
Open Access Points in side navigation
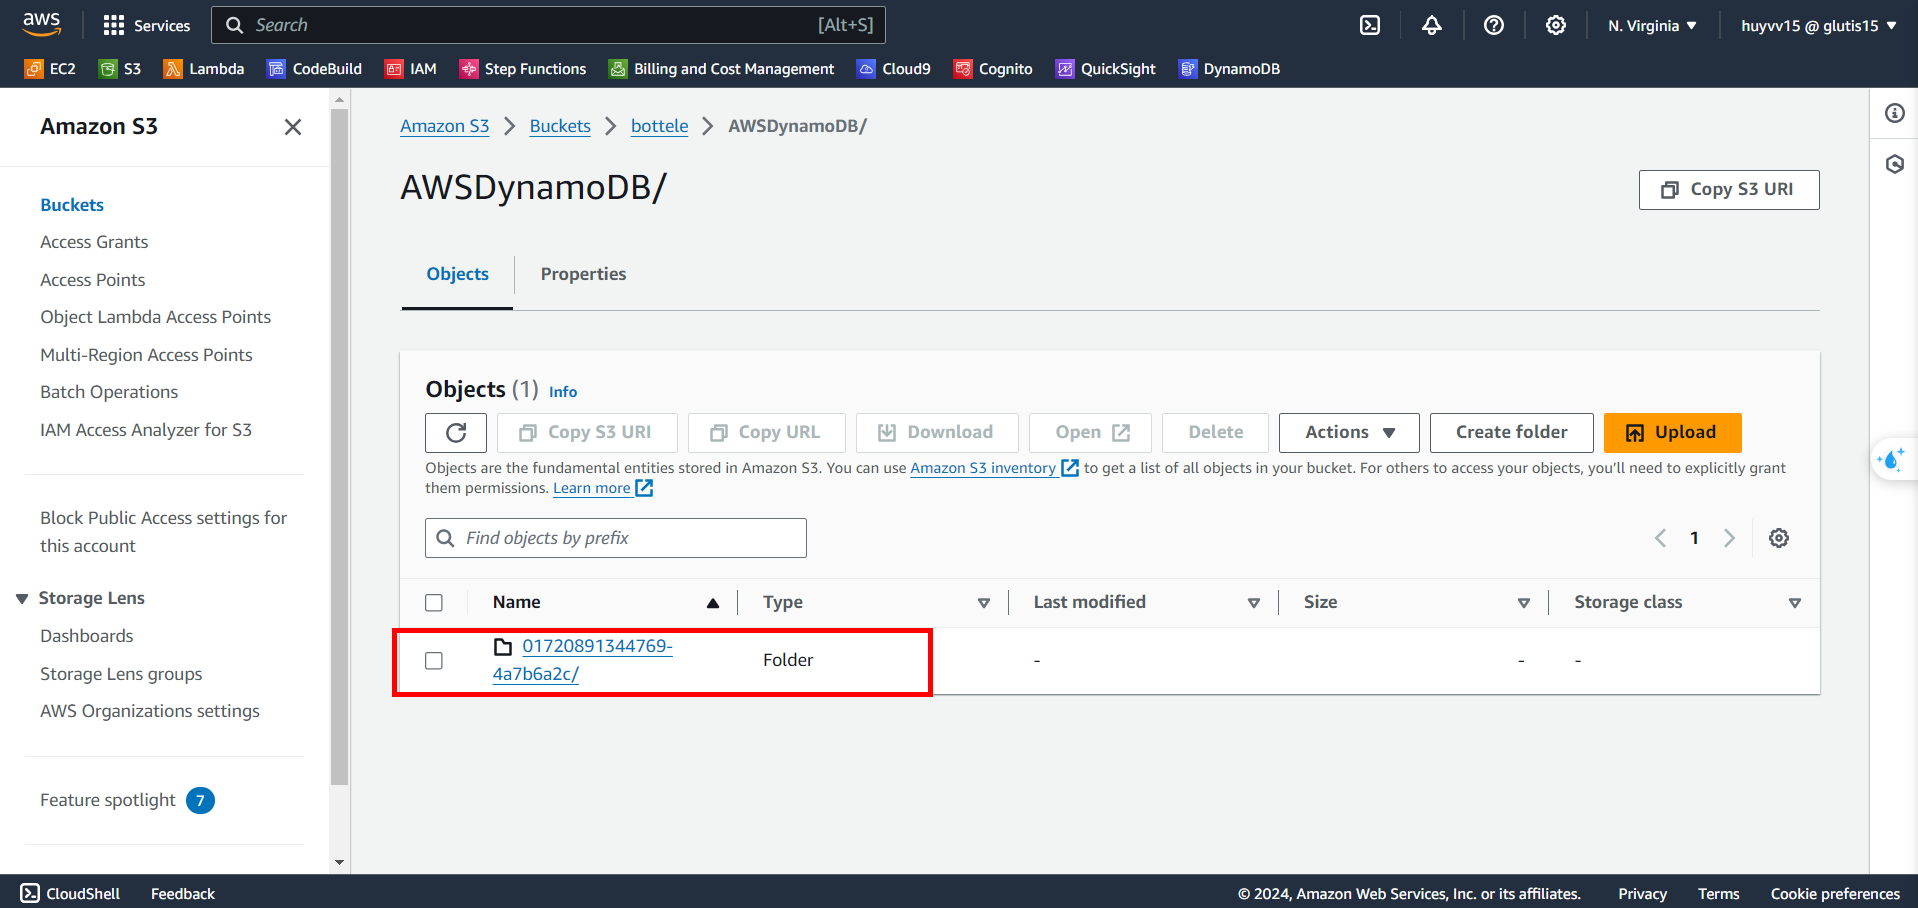tap(93, 280)
